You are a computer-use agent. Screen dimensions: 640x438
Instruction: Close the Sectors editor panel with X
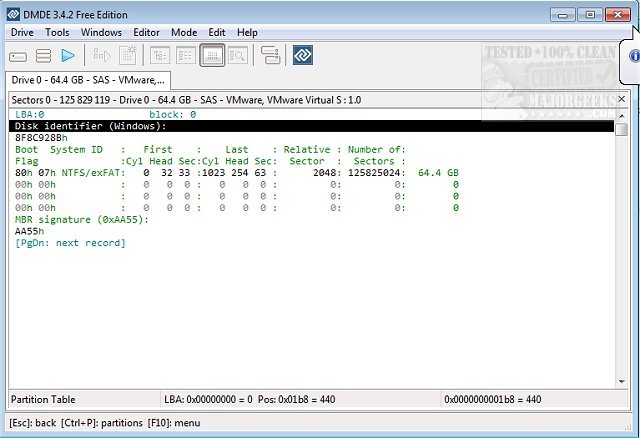pyautogui.click(x=622, y=99)
